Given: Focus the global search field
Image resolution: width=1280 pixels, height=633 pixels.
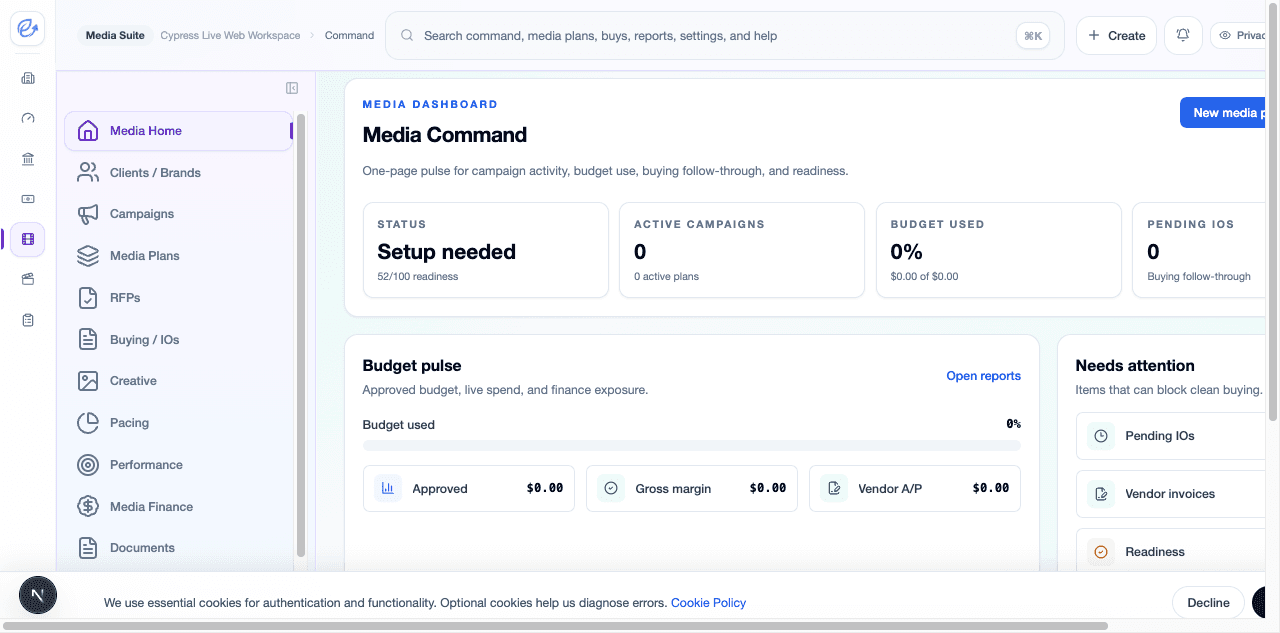Looking at the screenshot, I should (x=725, y=36).
